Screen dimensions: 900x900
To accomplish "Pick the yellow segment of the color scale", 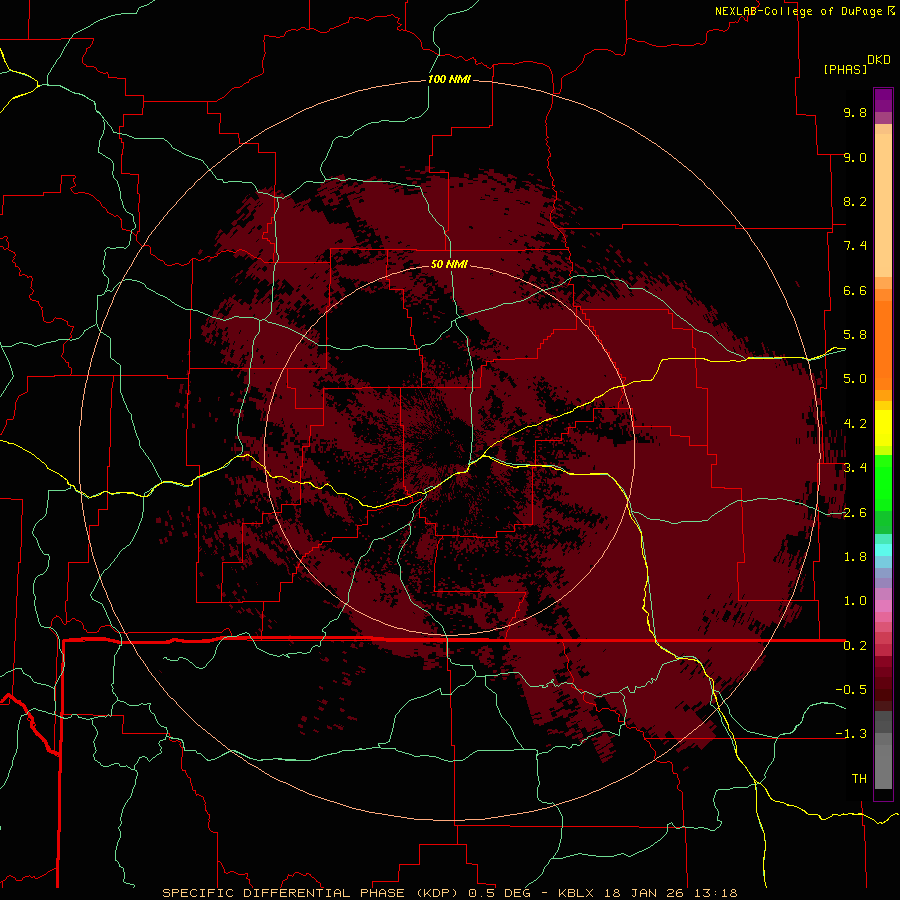I will coord(883,427).
